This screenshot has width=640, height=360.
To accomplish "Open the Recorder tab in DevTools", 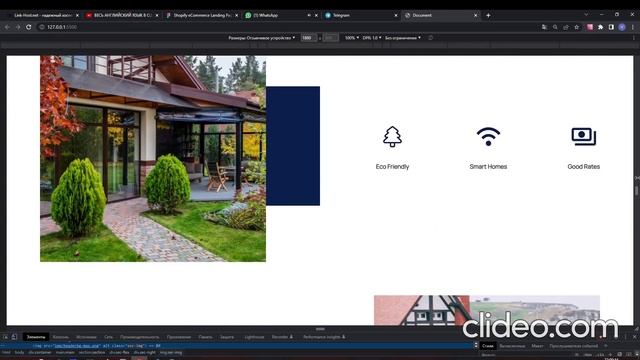I will pos(282,337).
